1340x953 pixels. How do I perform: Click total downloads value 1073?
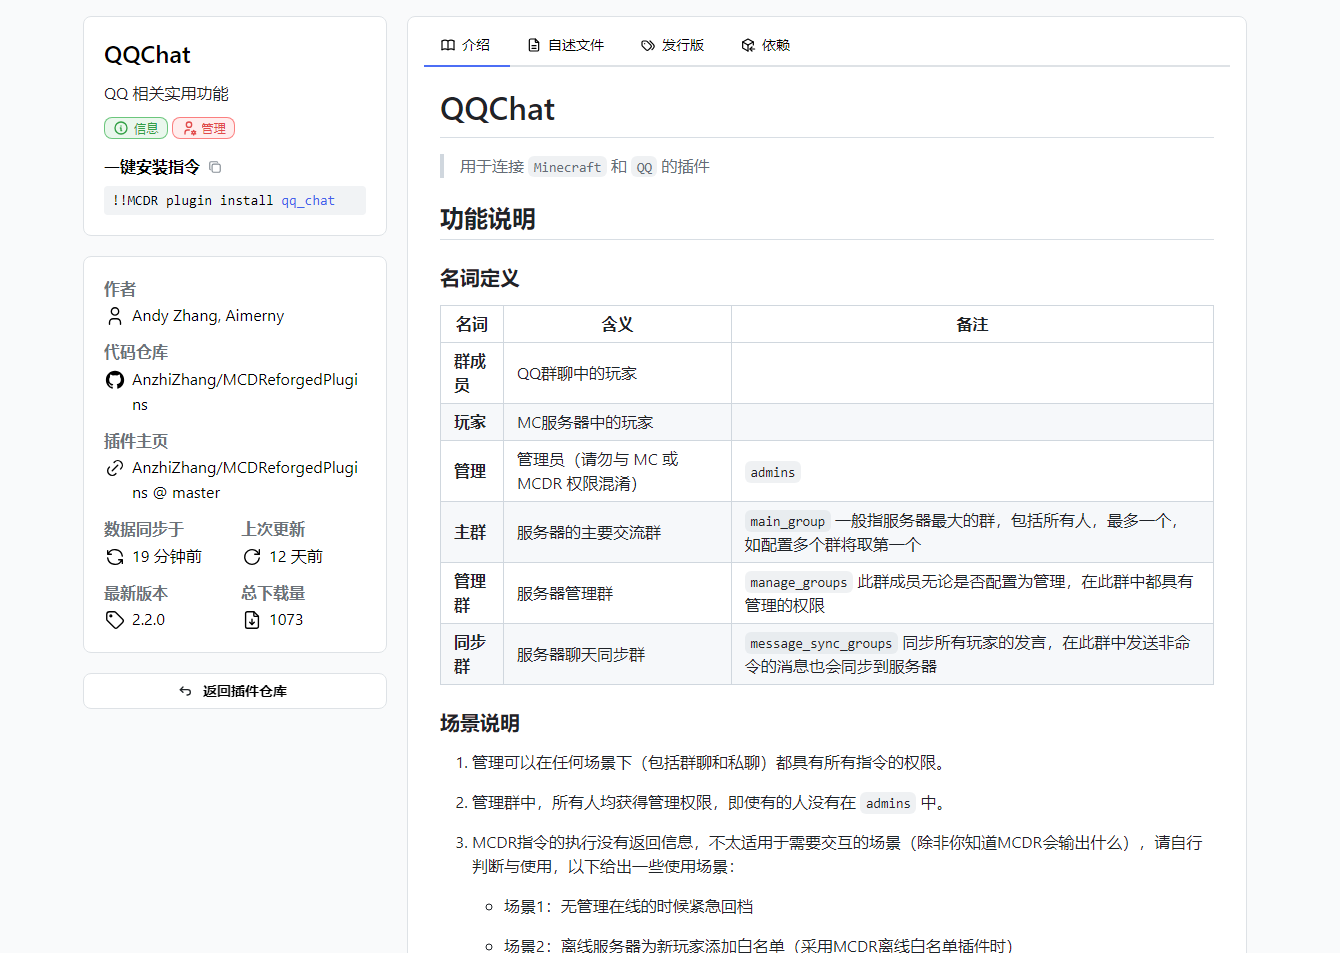tap(286, 620)
